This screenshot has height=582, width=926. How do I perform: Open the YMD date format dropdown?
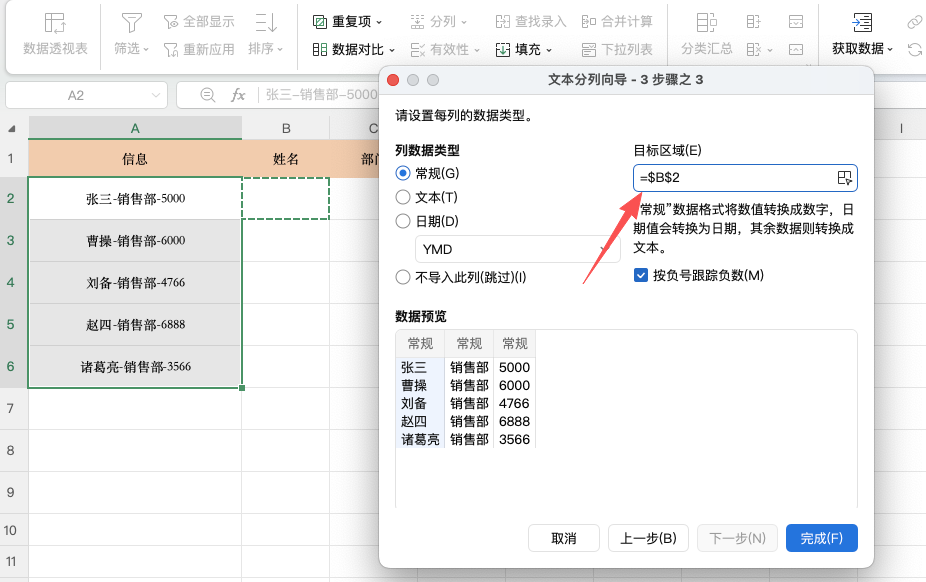pos(517,249)
